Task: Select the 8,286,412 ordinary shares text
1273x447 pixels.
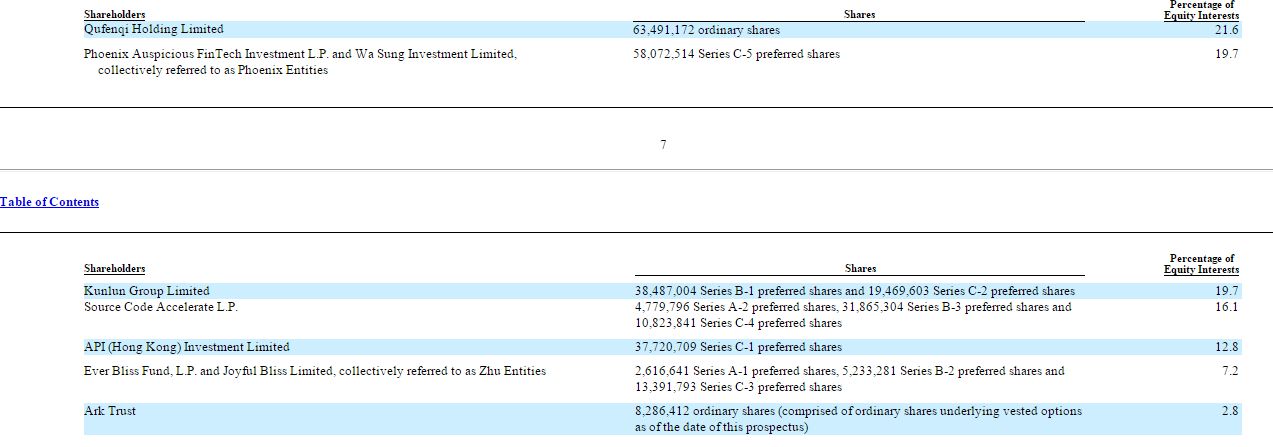Action: click(703, 411)
